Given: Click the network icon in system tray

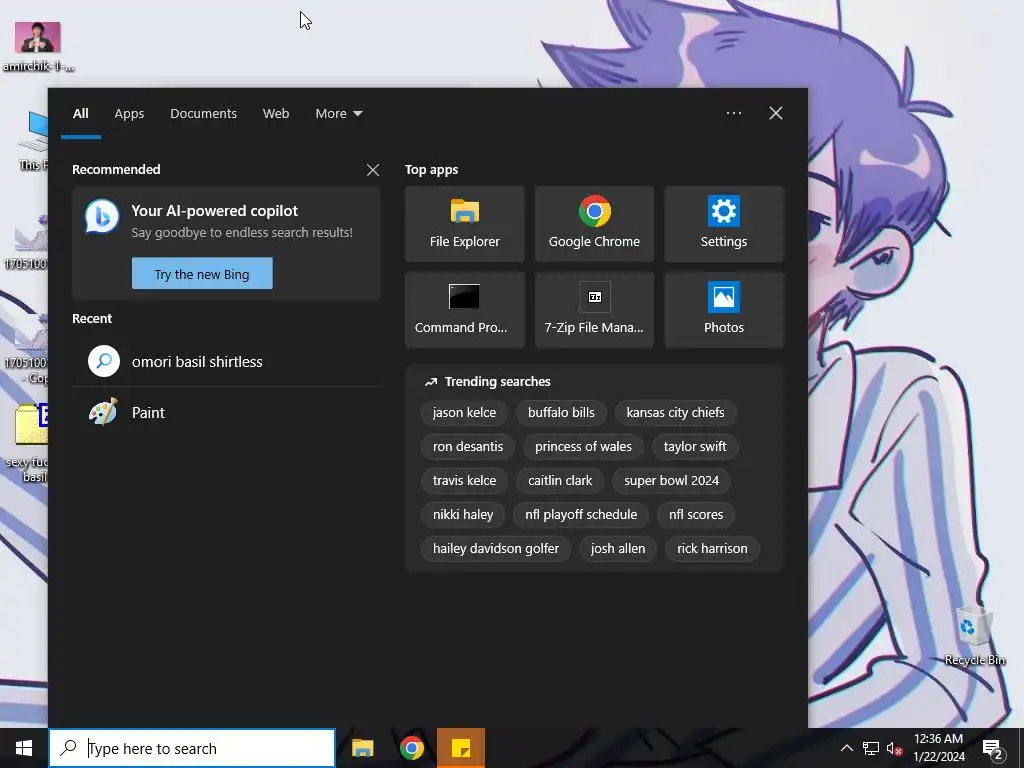Looking at the screenshot, I should click(x=871, y=748).
